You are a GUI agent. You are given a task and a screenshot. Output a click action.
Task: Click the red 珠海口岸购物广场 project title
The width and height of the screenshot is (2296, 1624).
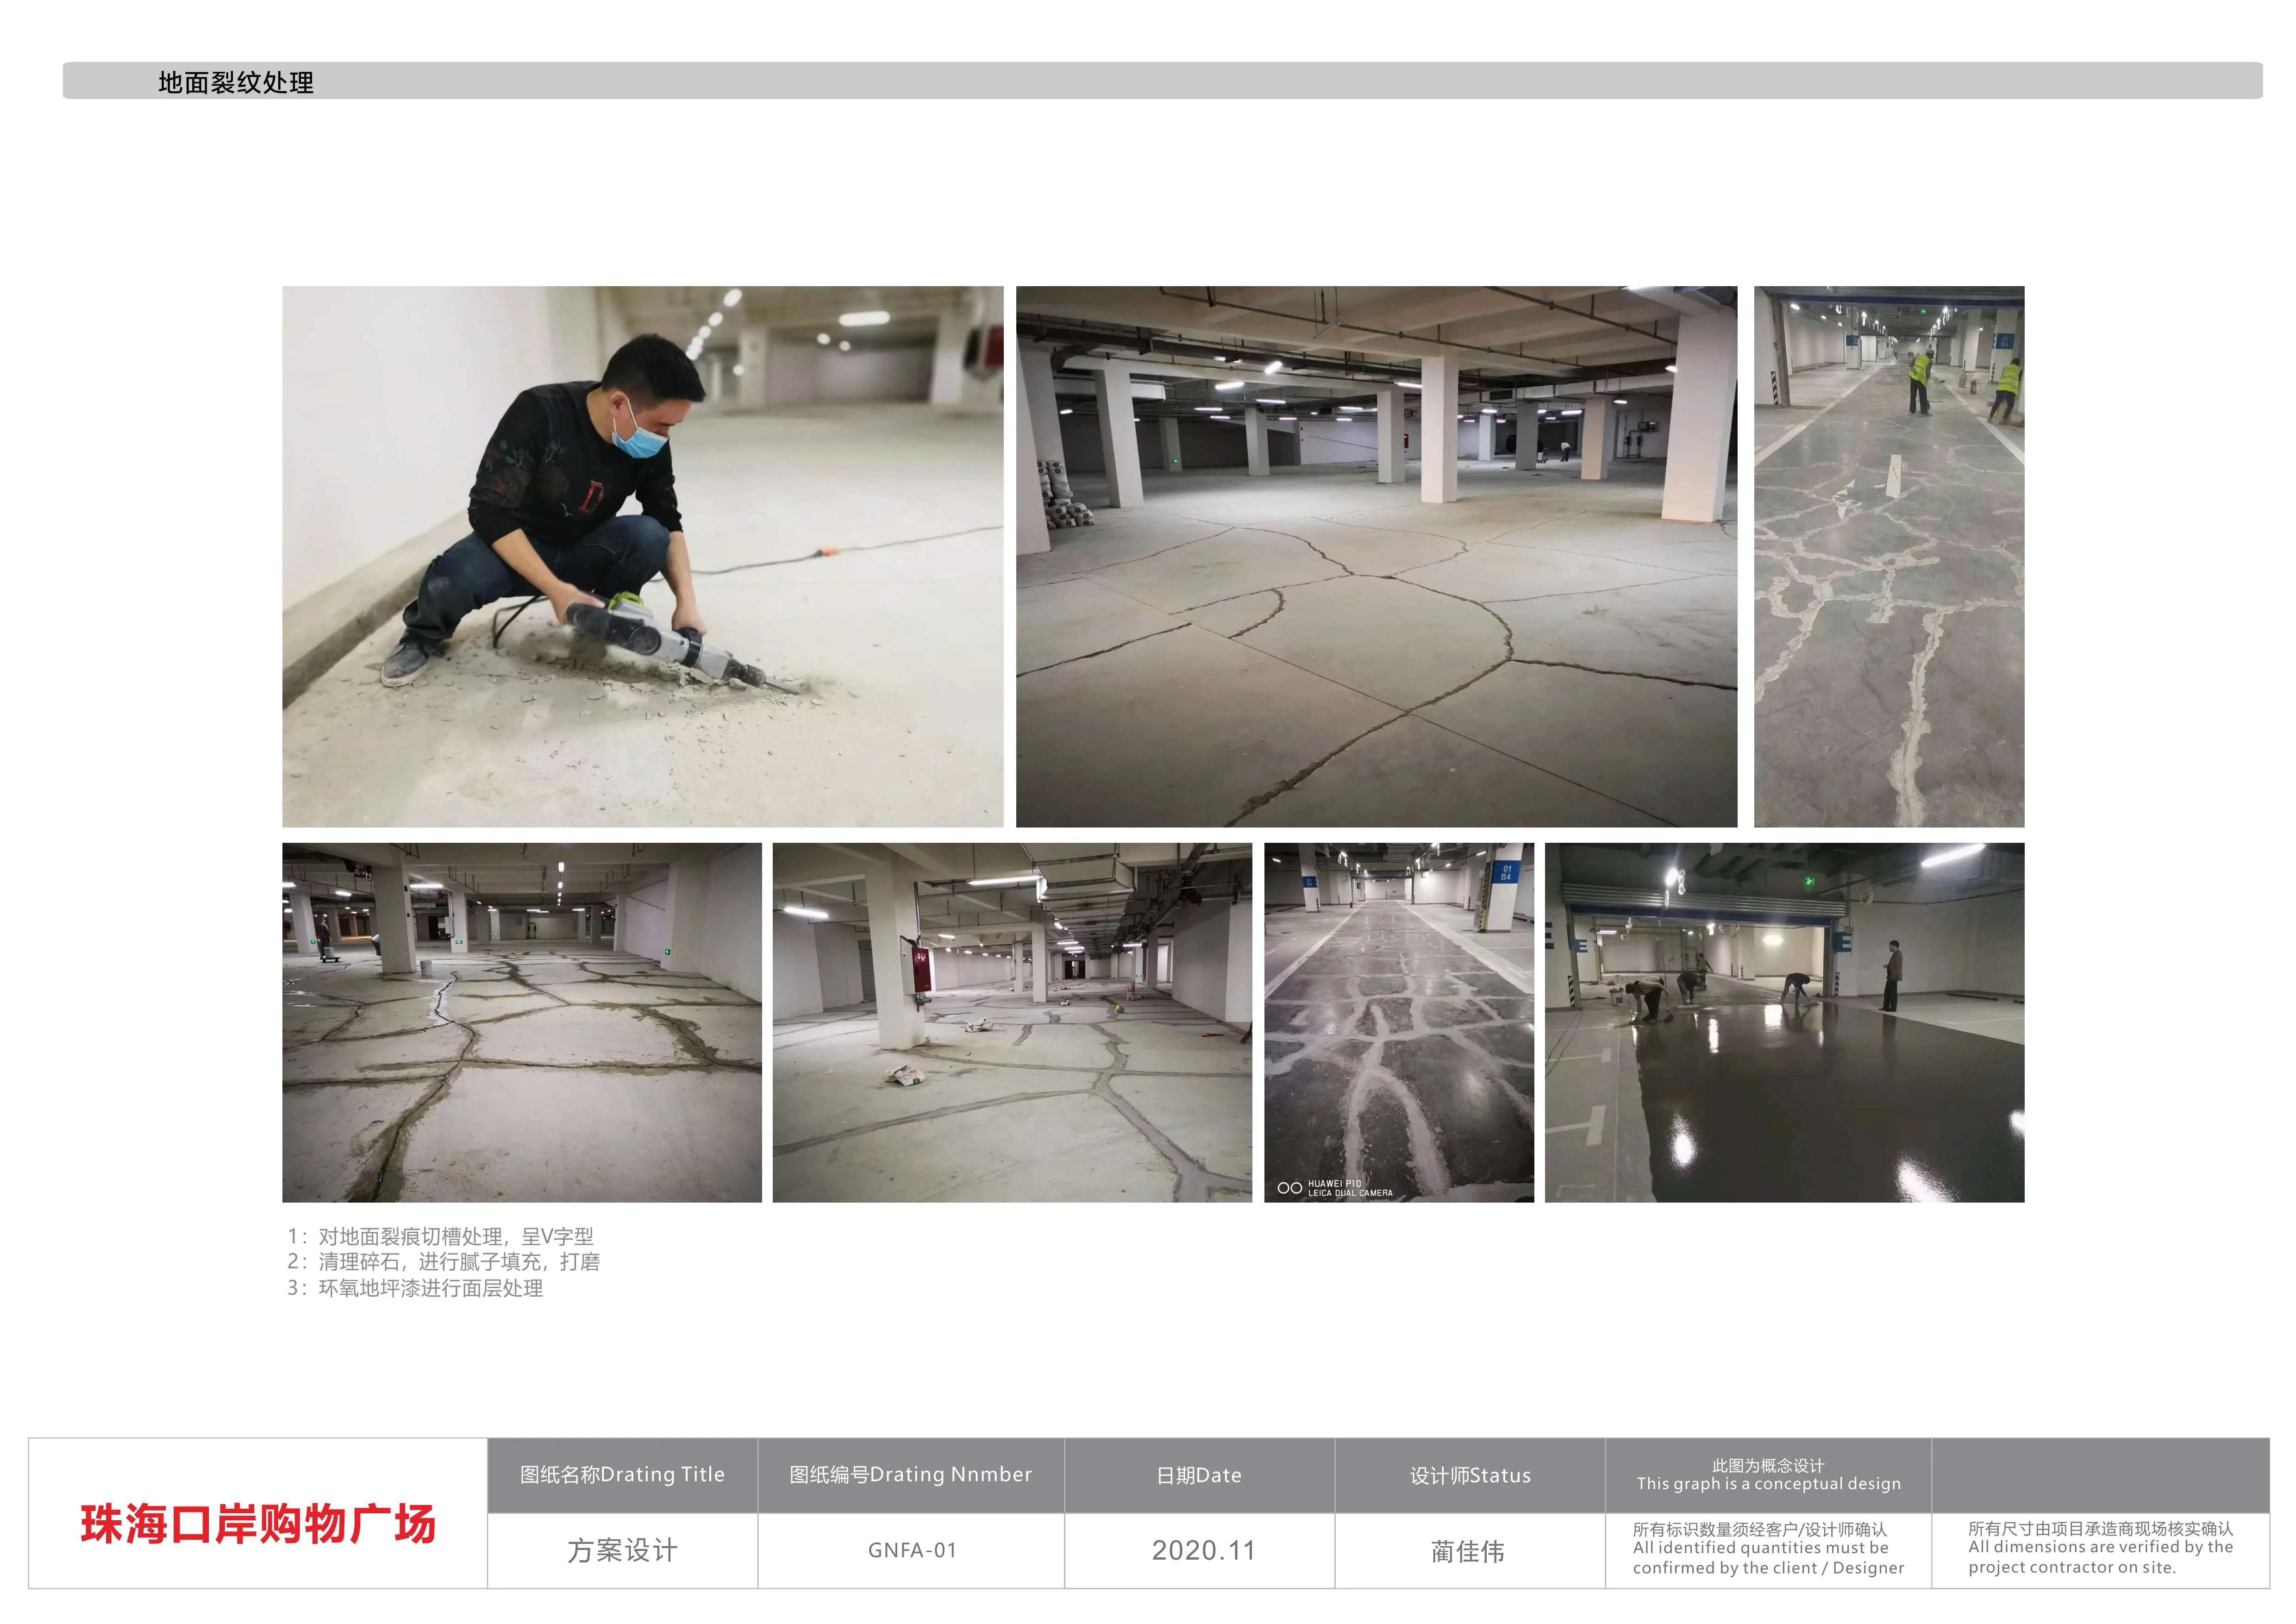258,1524
